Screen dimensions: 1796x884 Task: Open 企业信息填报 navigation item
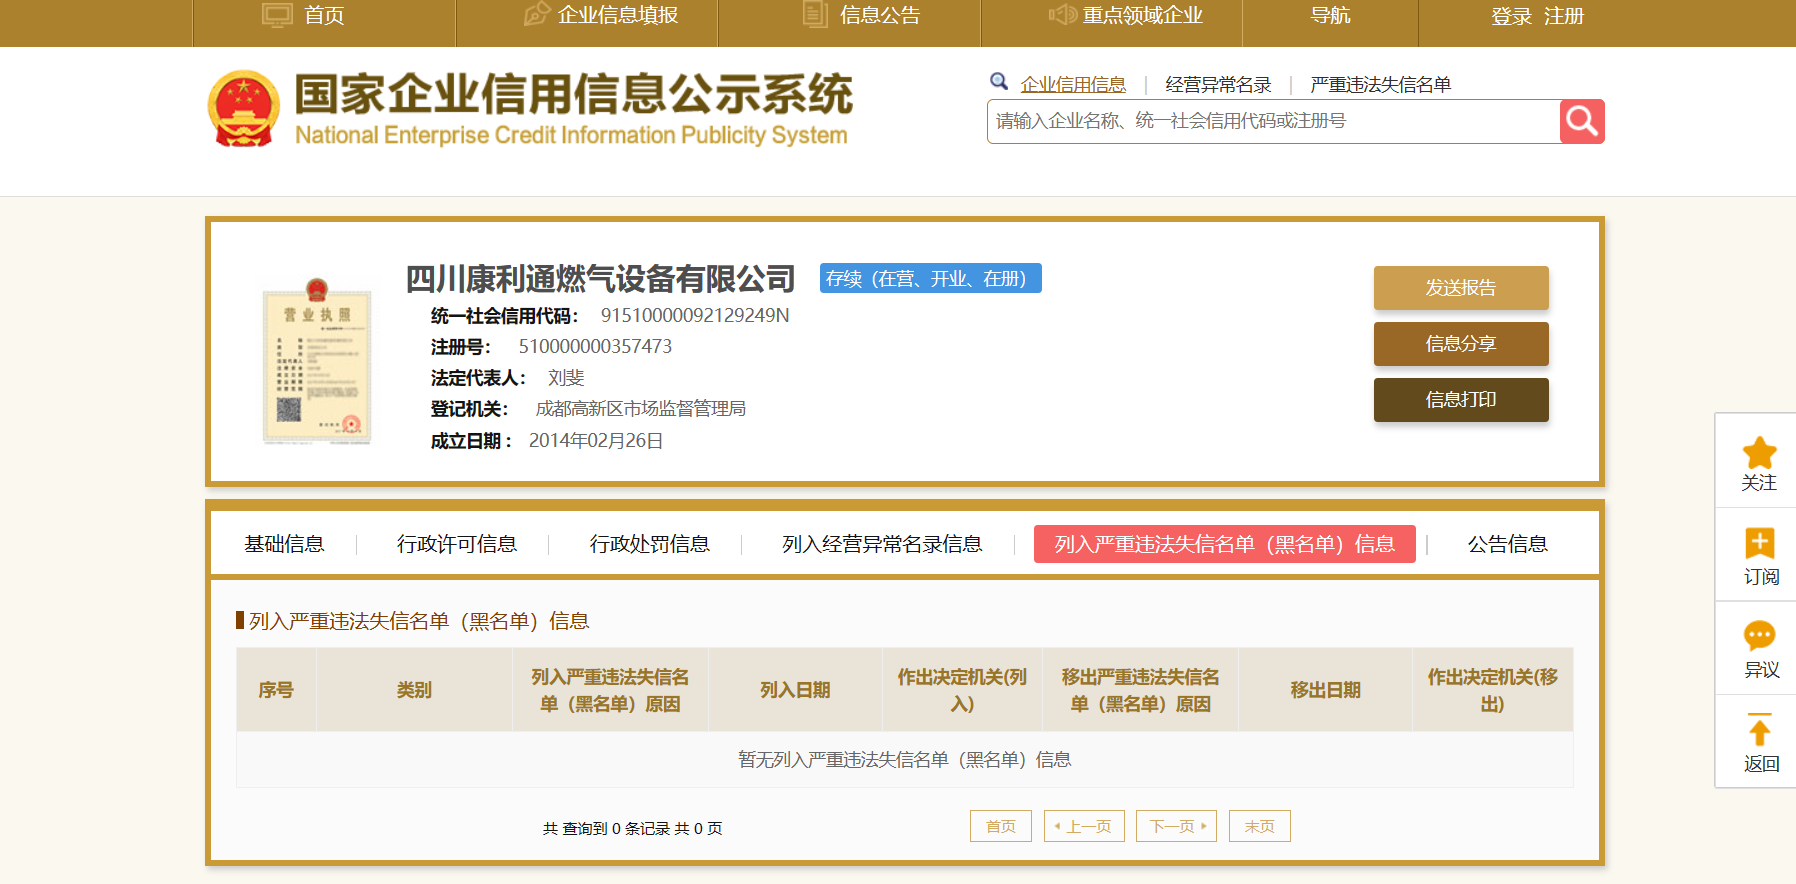[618, 15]
